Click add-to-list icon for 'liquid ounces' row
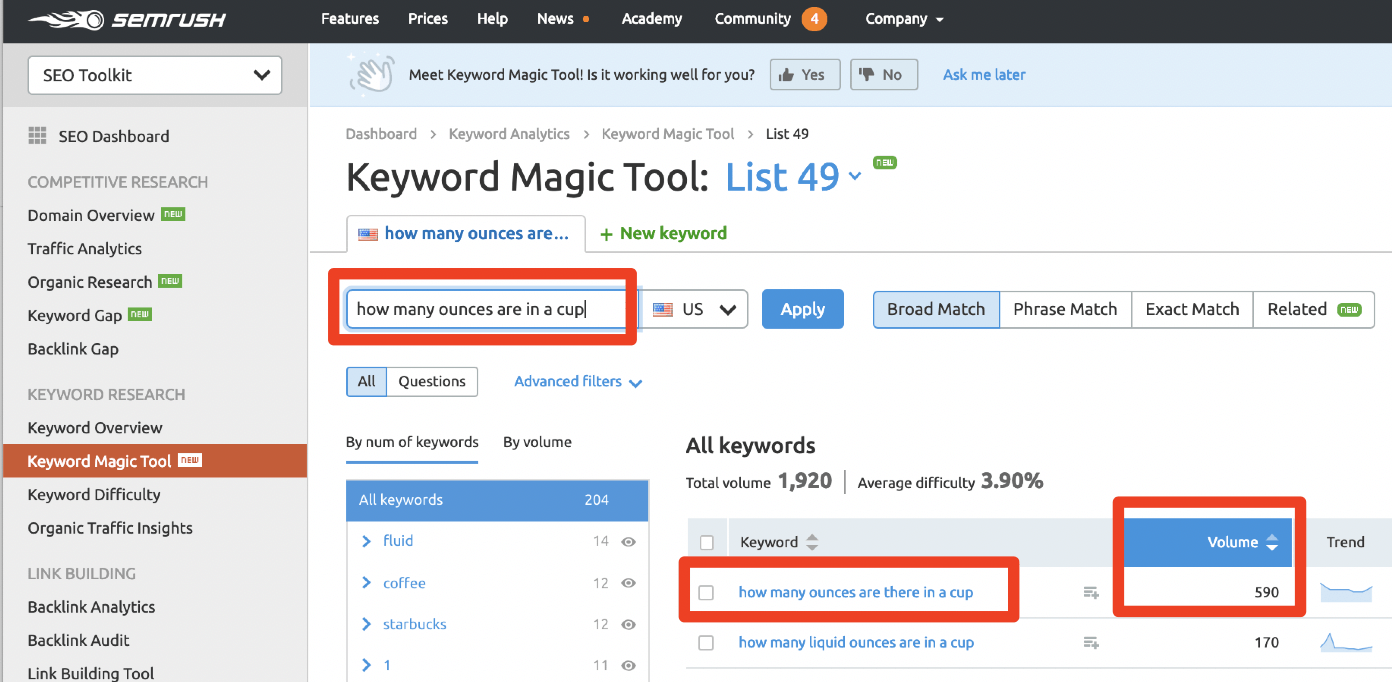This screenshot has width=1392, height=682. tap(1090, 643)
